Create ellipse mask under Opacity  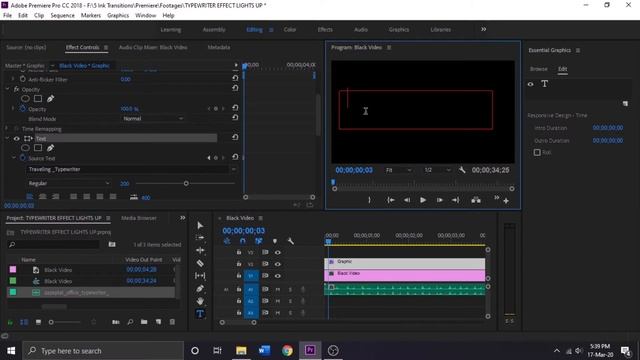click(25, 98)
